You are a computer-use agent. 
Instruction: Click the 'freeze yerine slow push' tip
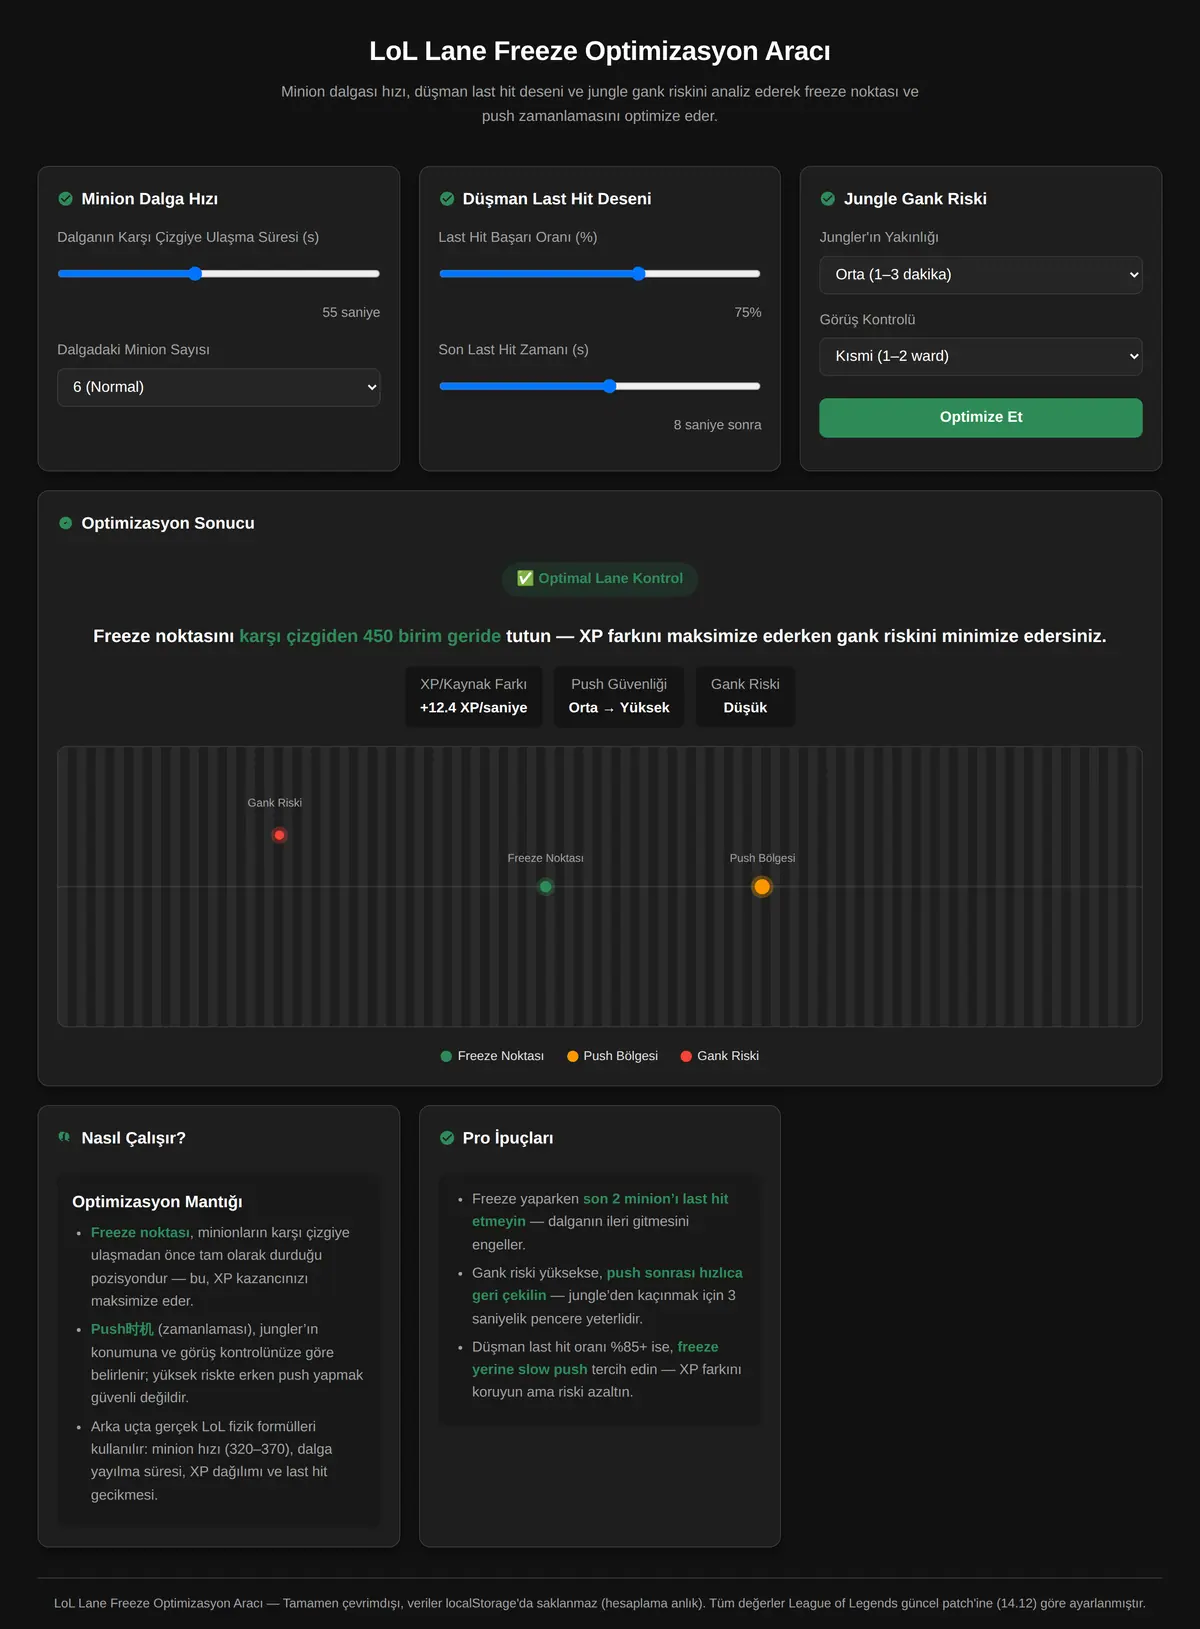pos(595,1358)
